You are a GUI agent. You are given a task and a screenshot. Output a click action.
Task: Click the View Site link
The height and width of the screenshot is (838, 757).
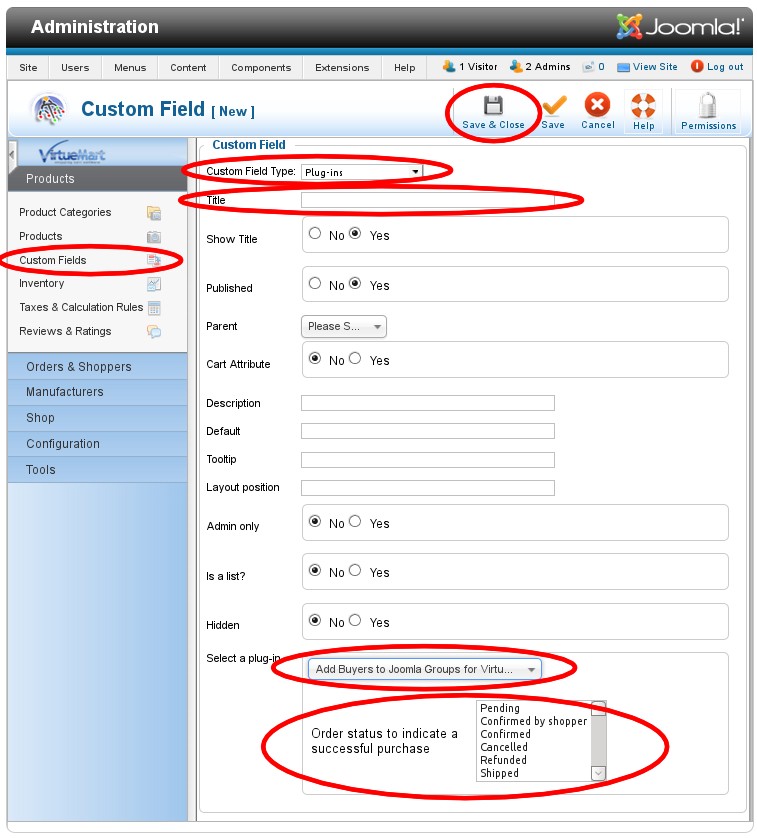click(647, 67)
